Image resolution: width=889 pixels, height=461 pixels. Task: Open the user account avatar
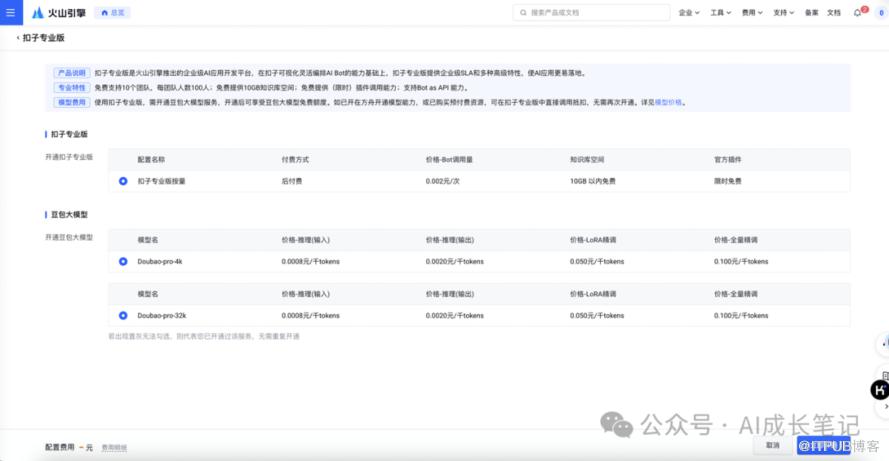click(x=881, y=12)
